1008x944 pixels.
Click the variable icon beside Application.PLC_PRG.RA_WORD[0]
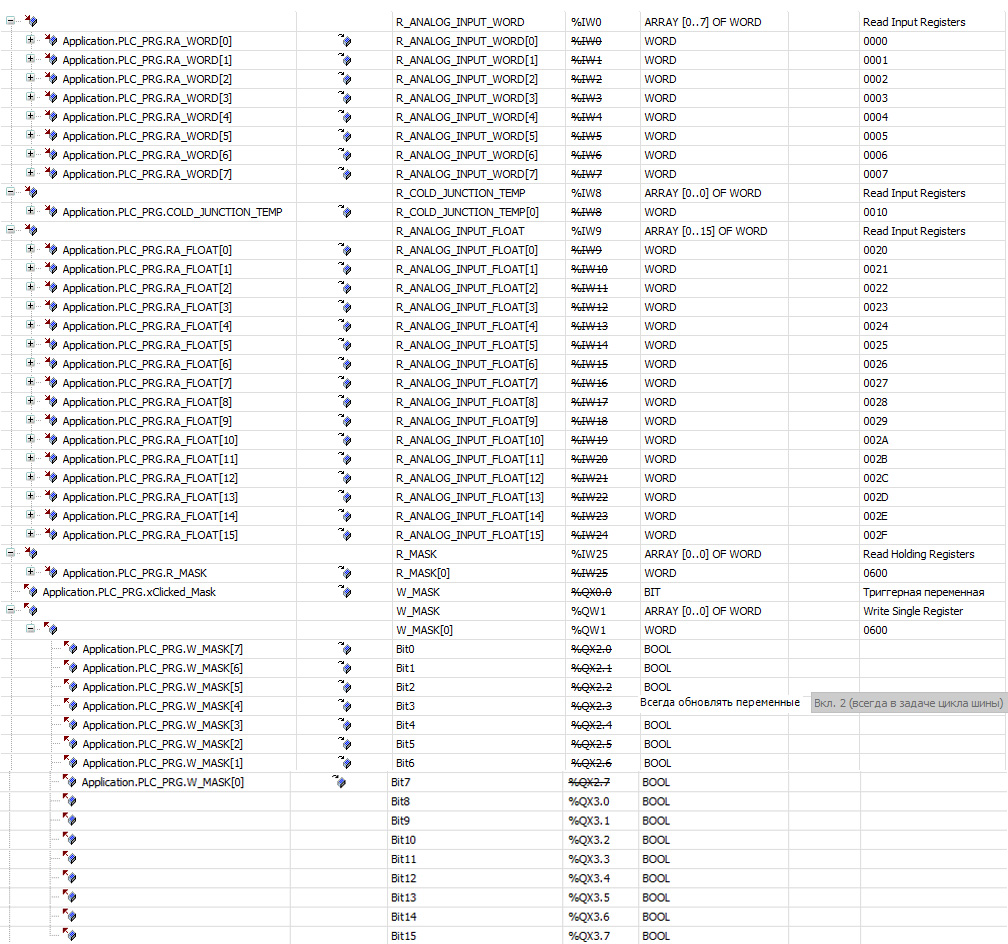click(51, 41)
